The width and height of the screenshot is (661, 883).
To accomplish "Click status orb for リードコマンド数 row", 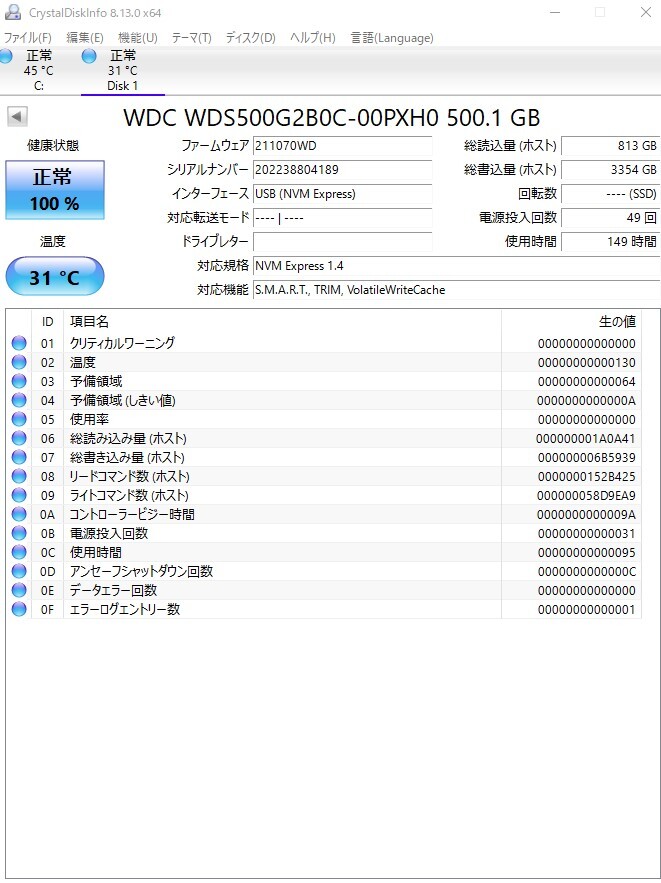I will 19,476.
